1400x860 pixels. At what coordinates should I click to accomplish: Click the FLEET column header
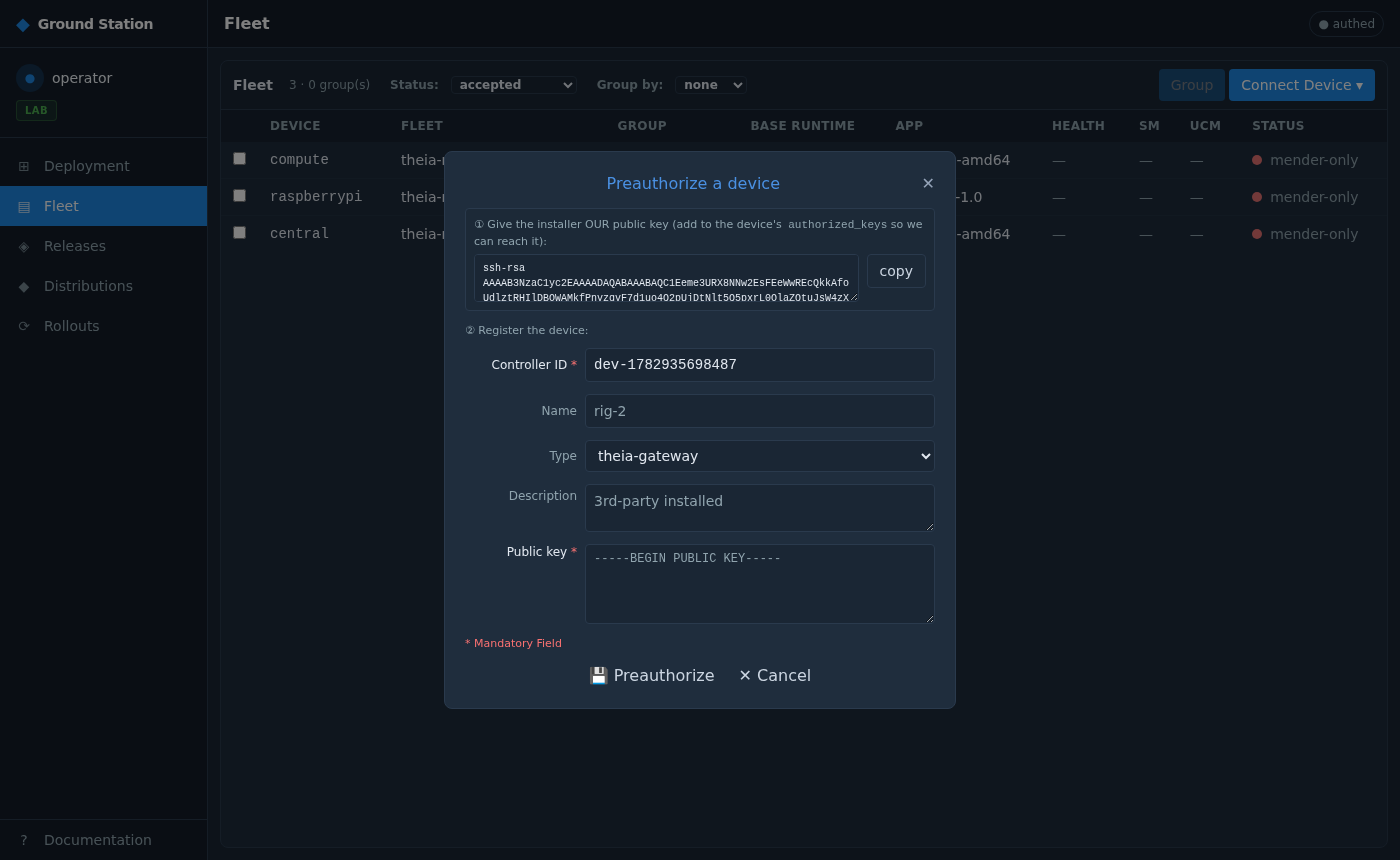tap(422, 126)
